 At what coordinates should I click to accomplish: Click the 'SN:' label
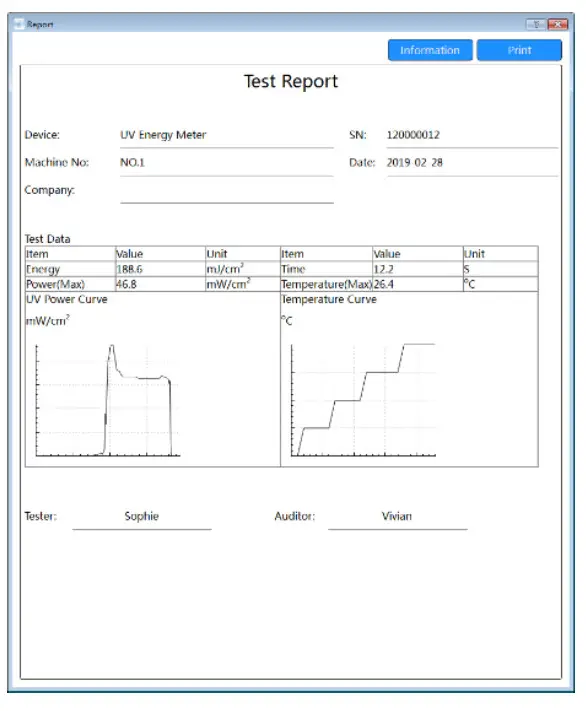358,135
